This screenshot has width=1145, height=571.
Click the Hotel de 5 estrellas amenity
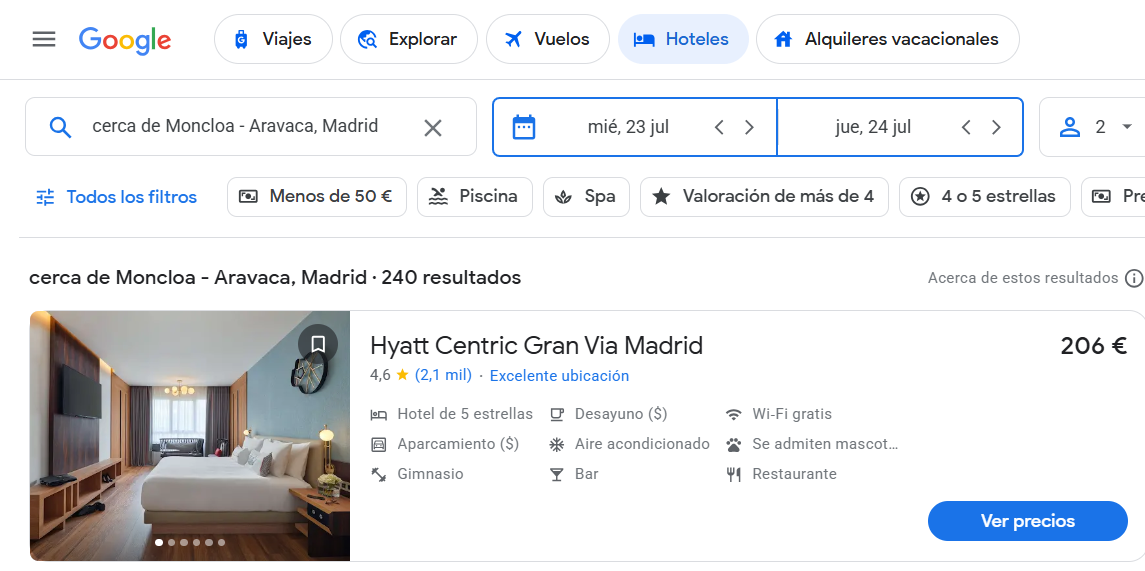[452, 415]
